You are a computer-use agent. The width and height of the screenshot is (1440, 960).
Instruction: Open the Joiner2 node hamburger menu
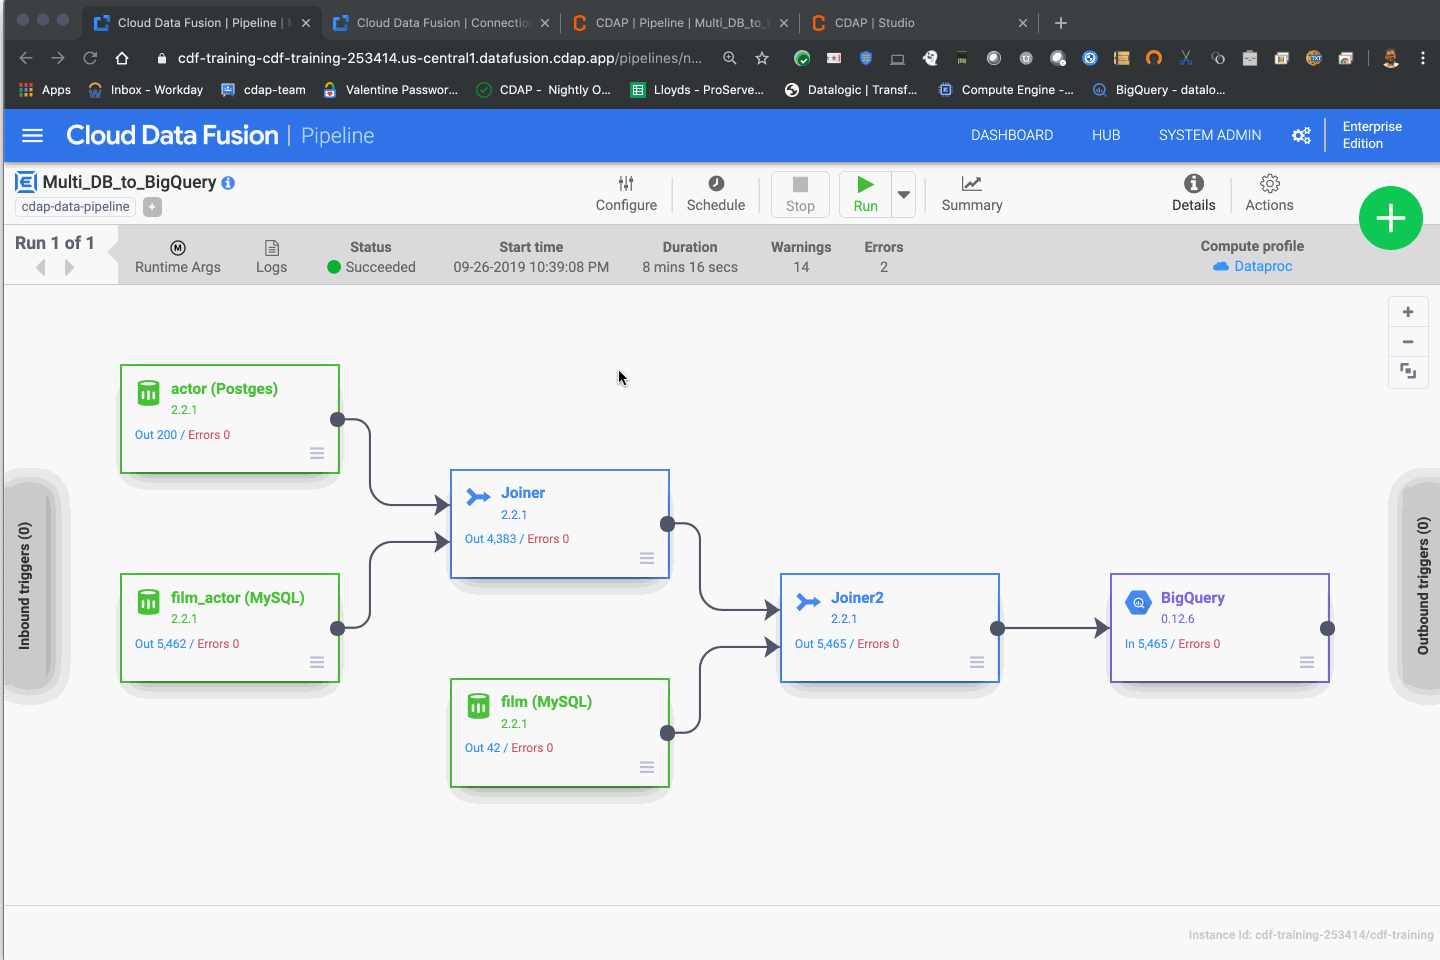coord(977,662)
